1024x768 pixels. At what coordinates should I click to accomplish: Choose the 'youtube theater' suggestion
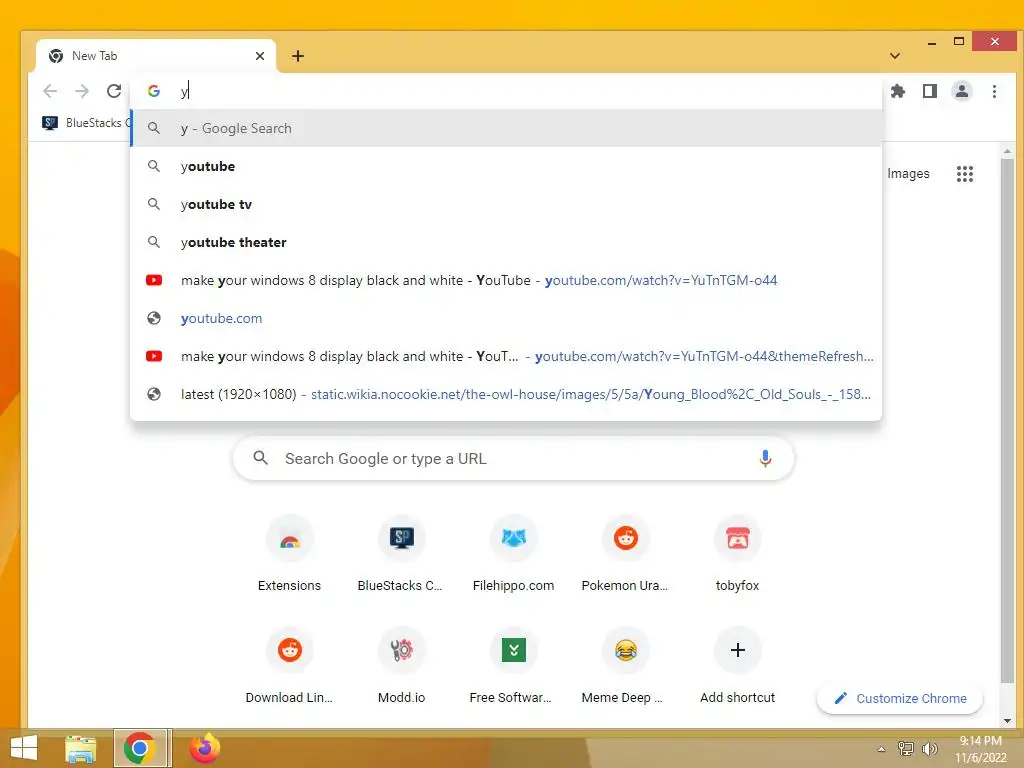506,242
